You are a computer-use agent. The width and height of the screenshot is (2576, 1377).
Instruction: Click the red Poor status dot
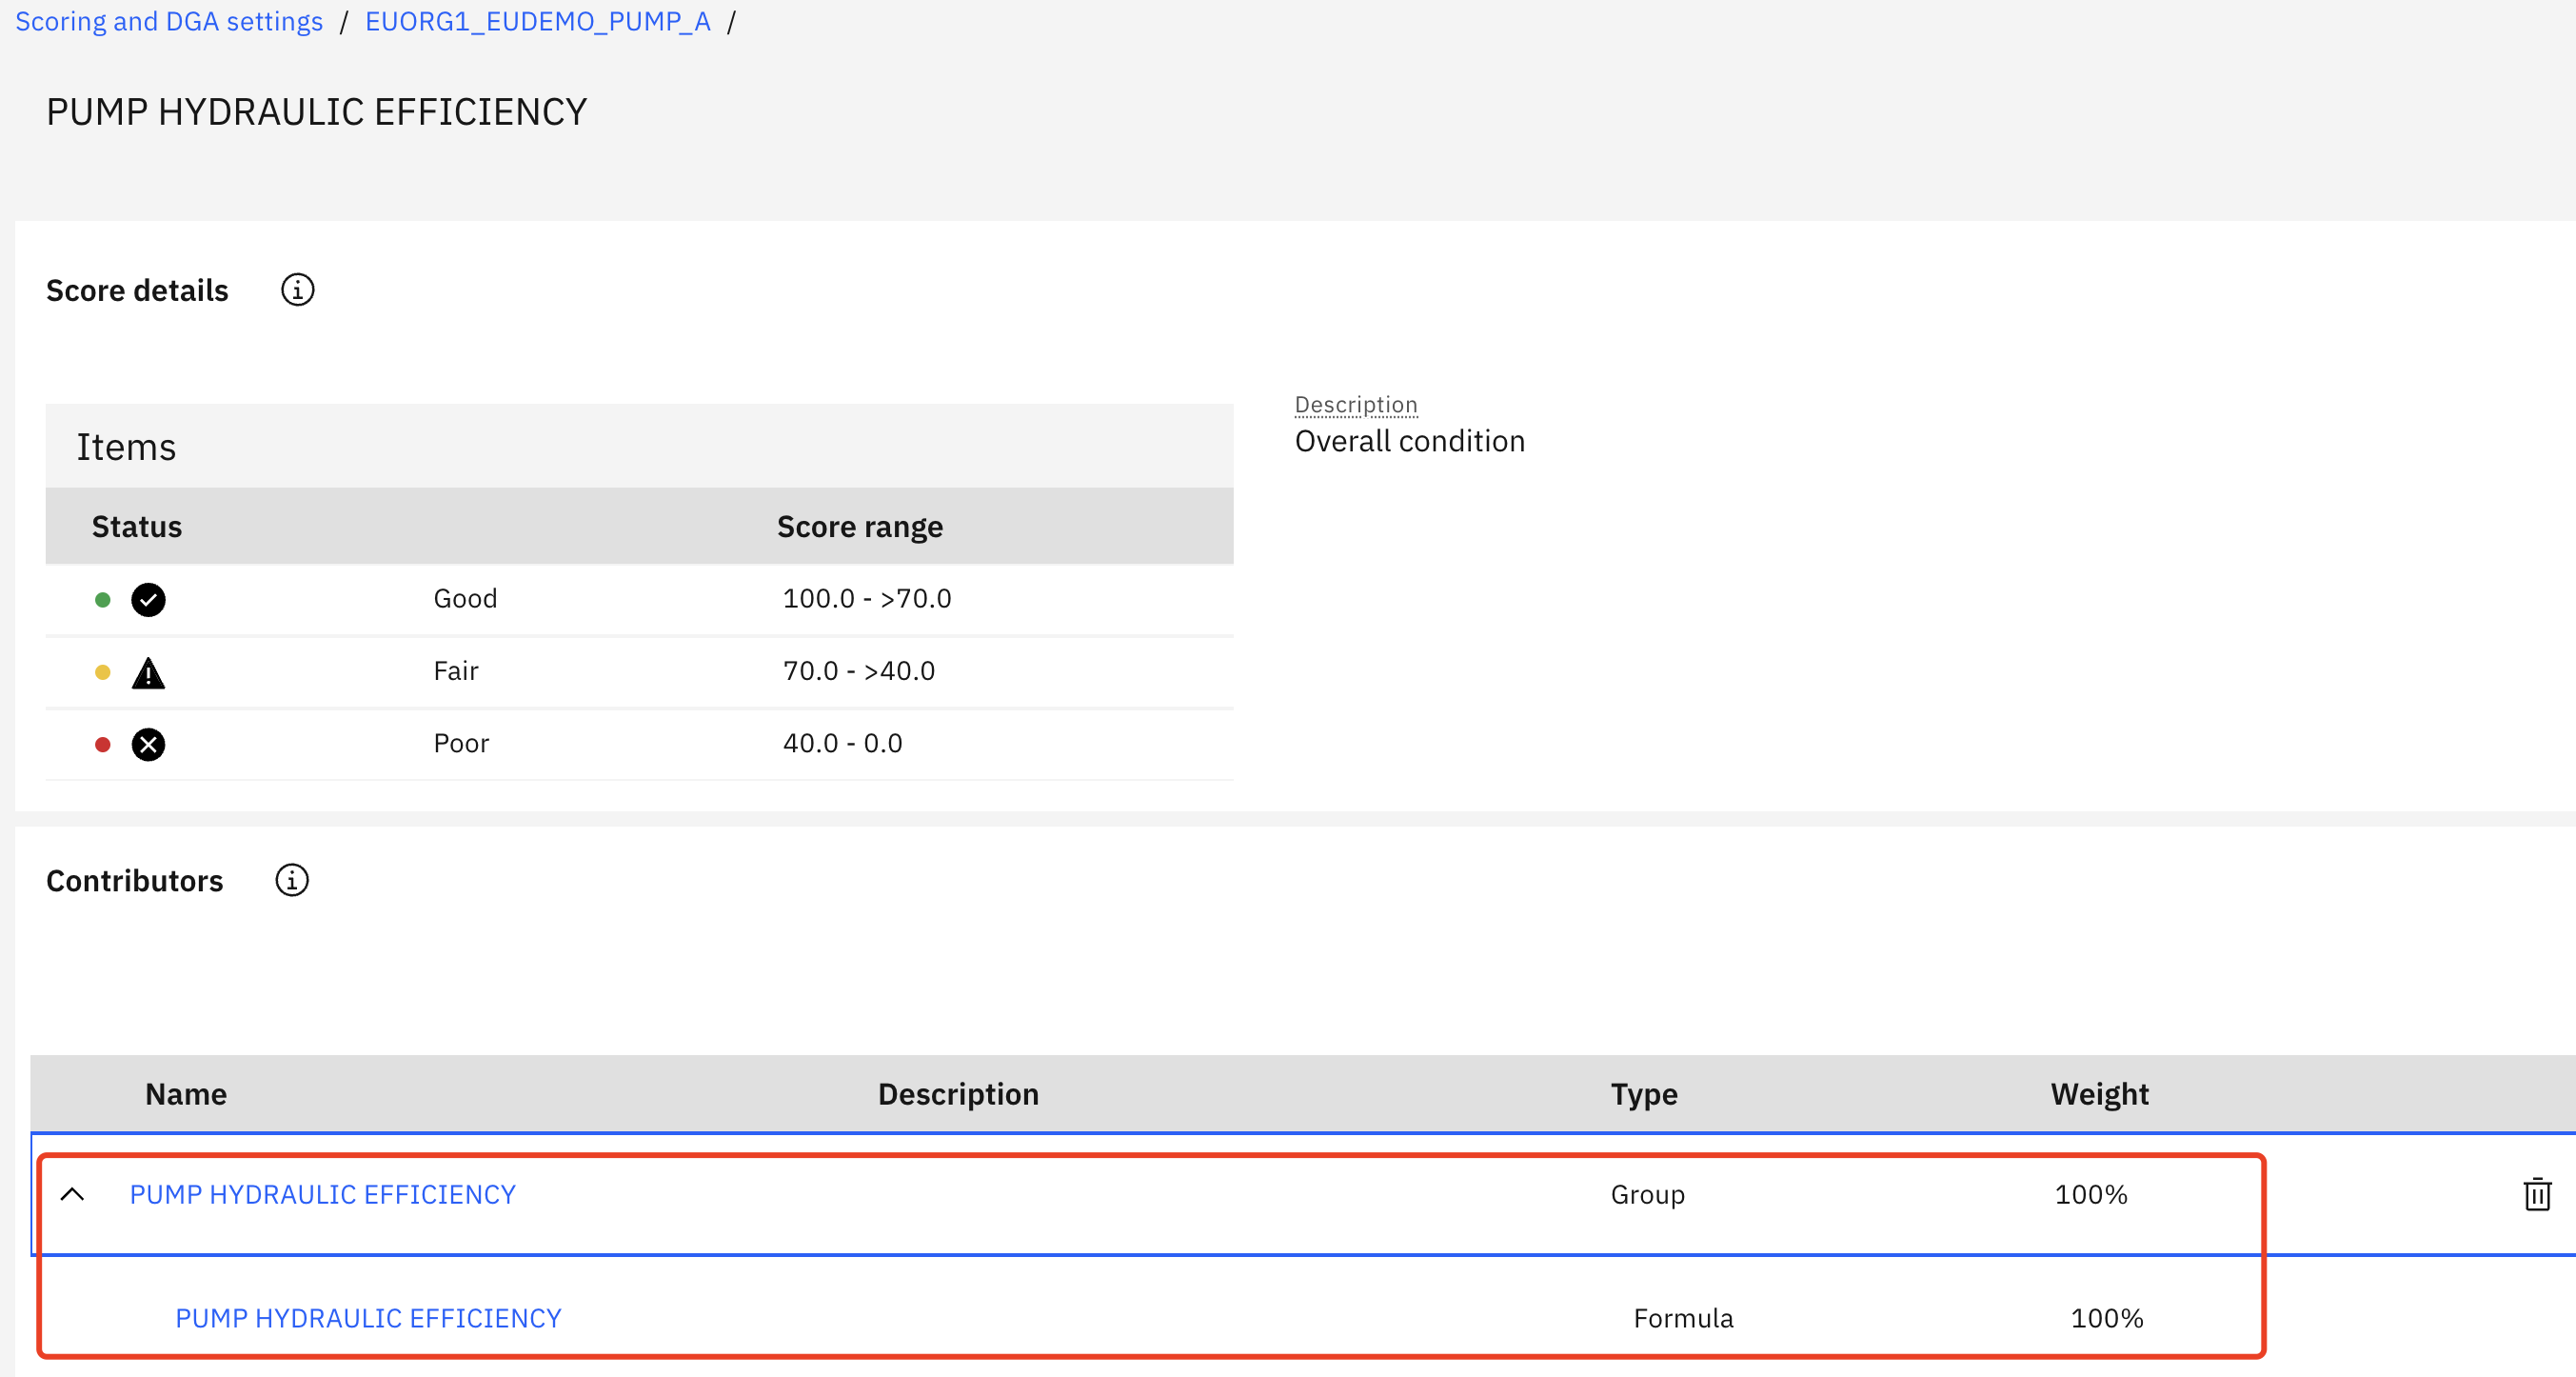pos(102,744)
